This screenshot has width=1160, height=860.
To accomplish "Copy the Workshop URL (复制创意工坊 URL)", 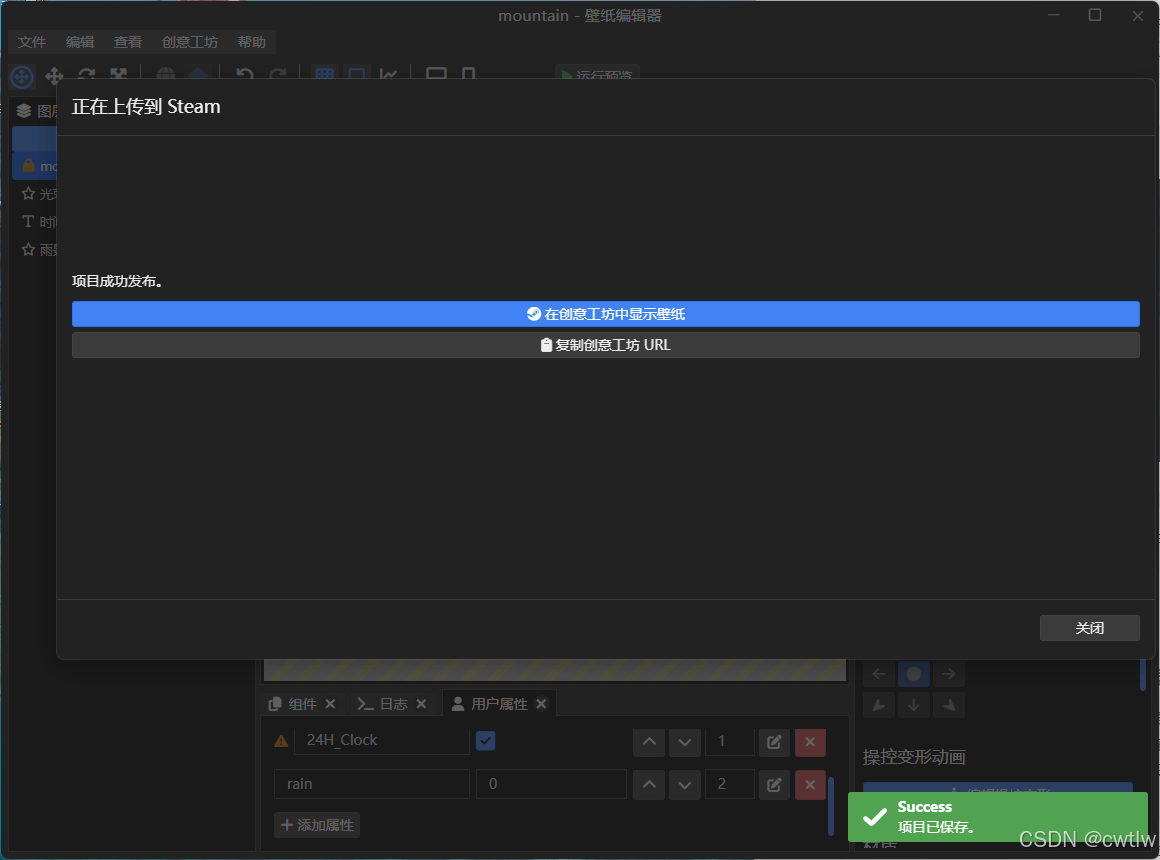I will (605, 345).
